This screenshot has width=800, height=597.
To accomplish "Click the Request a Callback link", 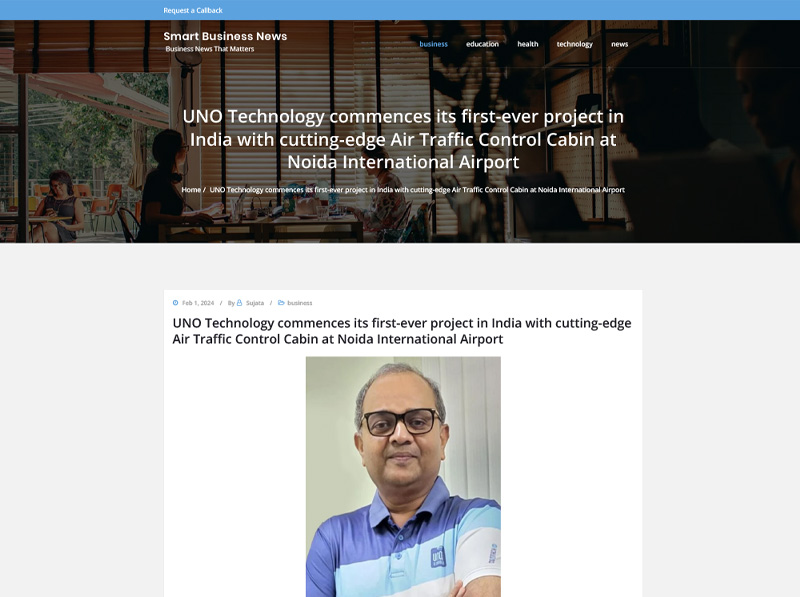I will click(x=193, y=10).
